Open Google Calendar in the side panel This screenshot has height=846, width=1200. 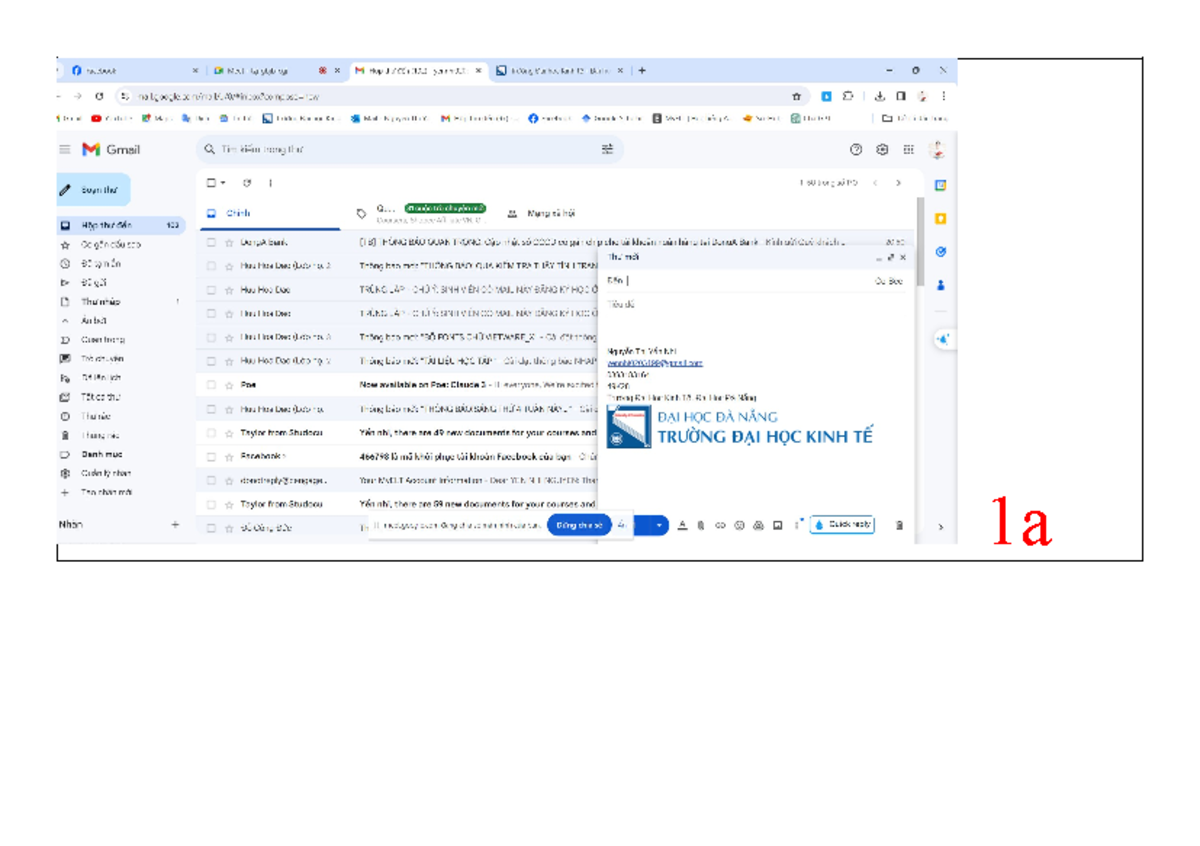coord(940,186)
